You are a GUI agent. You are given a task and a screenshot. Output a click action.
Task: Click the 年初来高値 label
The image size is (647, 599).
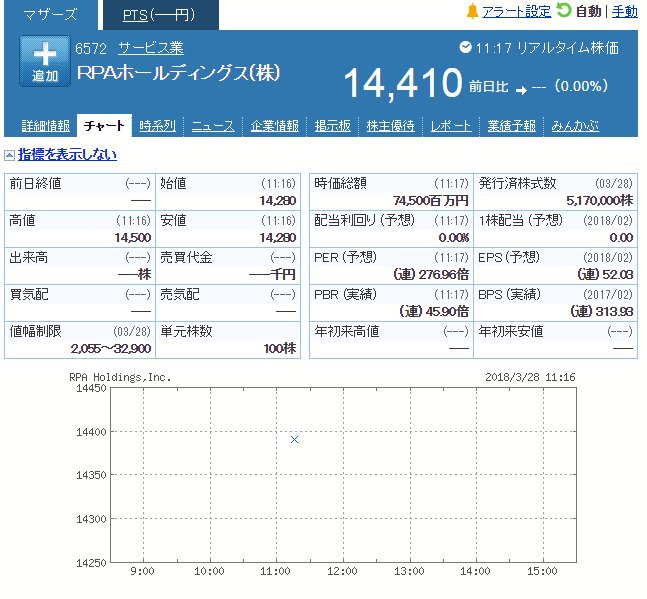(347, 331)
